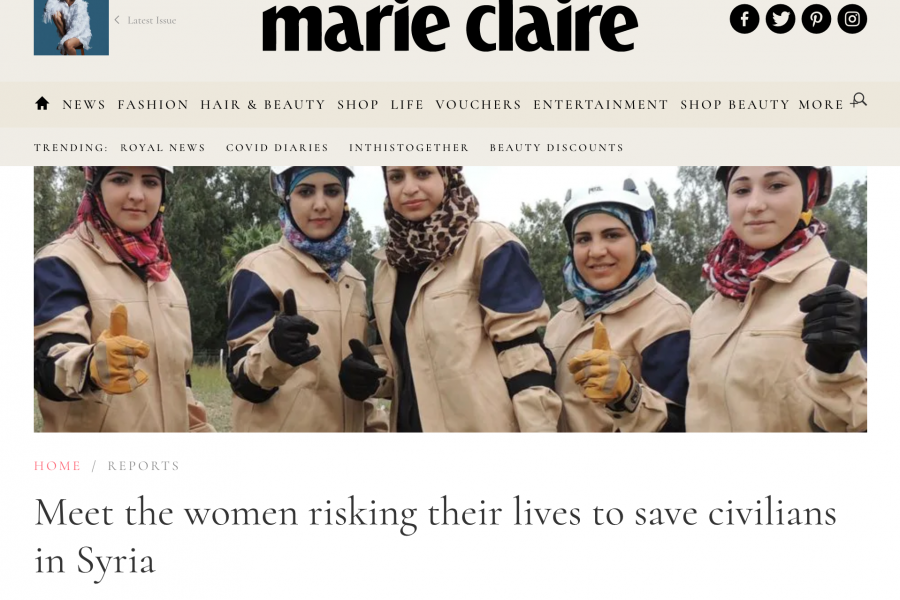Open the ENTERTAINMENT section
The width and height of the screenshot is (900, 600).
(600, 104)
